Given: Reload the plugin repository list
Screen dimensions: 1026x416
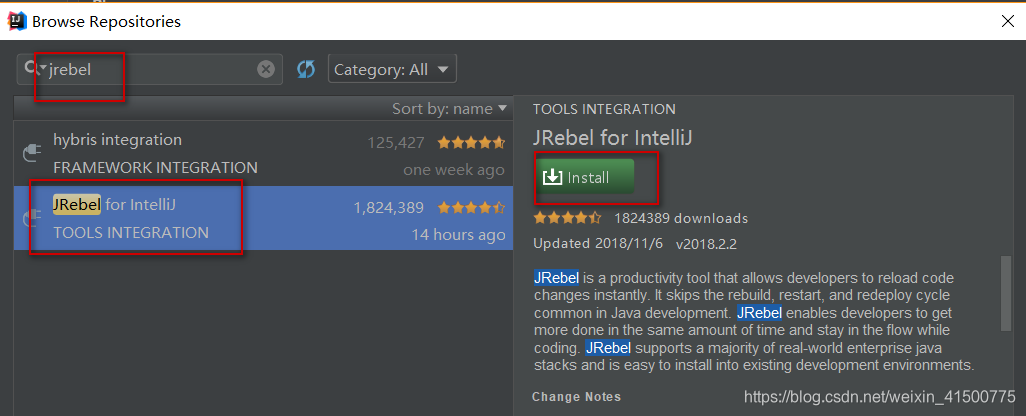Looking at the screenshot, I should 306,69.
